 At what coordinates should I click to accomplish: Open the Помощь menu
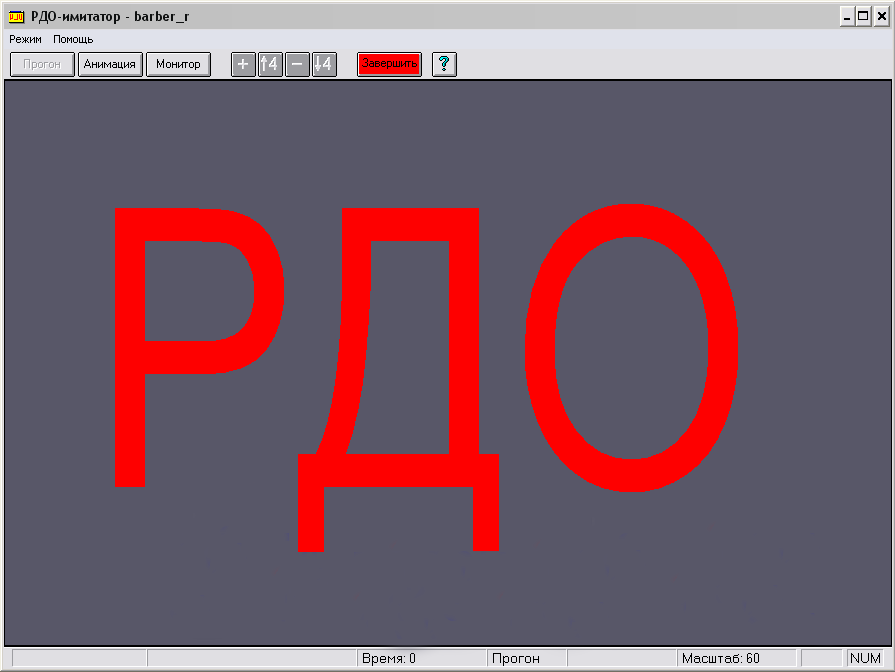pyautogui.click(x=73, y=39)
